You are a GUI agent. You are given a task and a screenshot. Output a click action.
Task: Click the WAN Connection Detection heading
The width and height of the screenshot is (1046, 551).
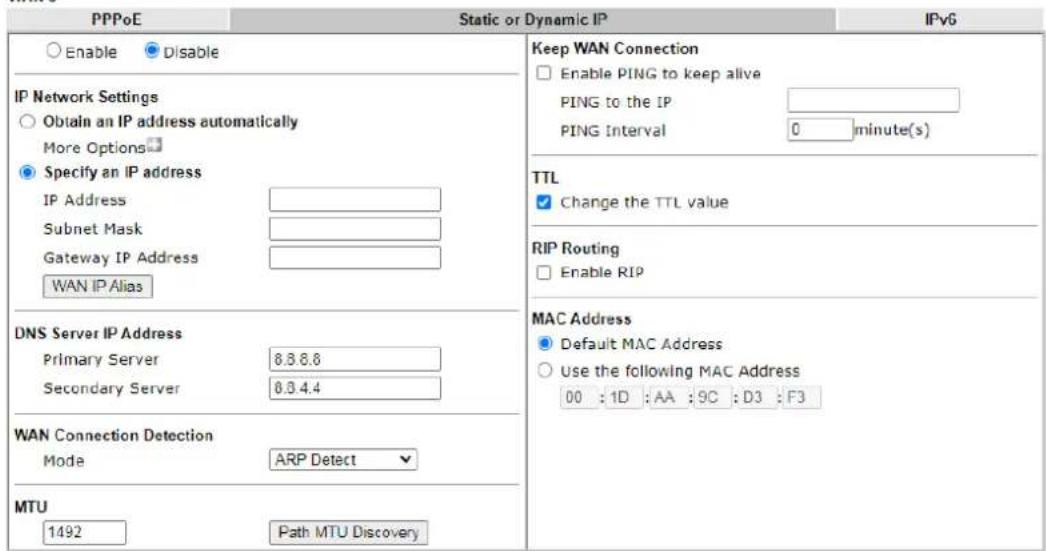113,435
